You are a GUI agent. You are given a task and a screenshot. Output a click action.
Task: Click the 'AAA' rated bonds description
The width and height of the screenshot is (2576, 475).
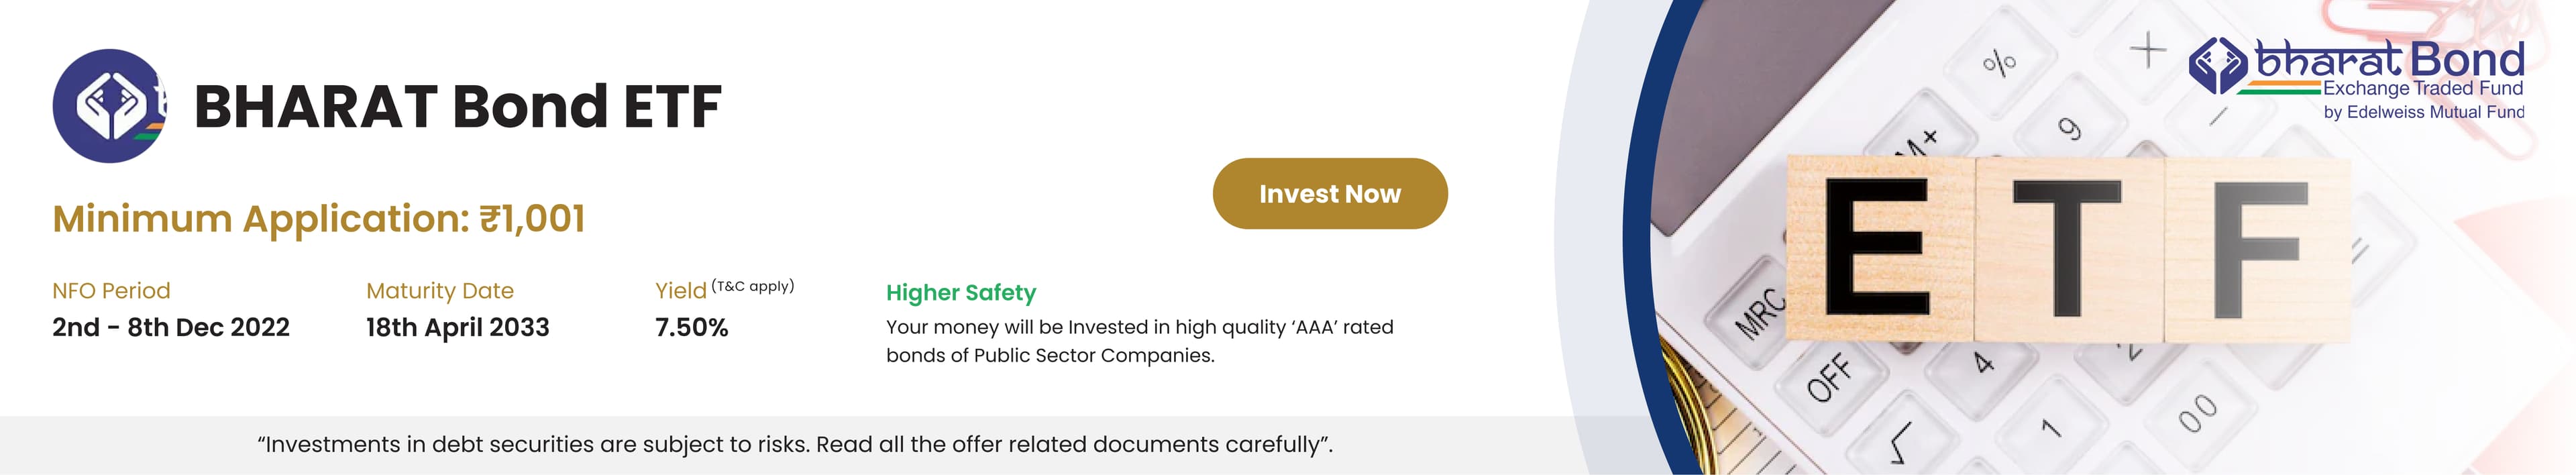[x=1140, y=341]
